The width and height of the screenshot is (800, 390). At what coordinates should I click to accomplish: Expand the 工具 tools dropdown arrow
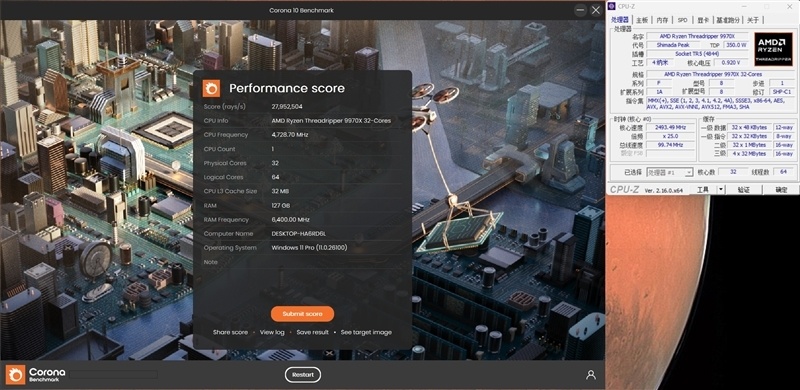tap(720, 189)
